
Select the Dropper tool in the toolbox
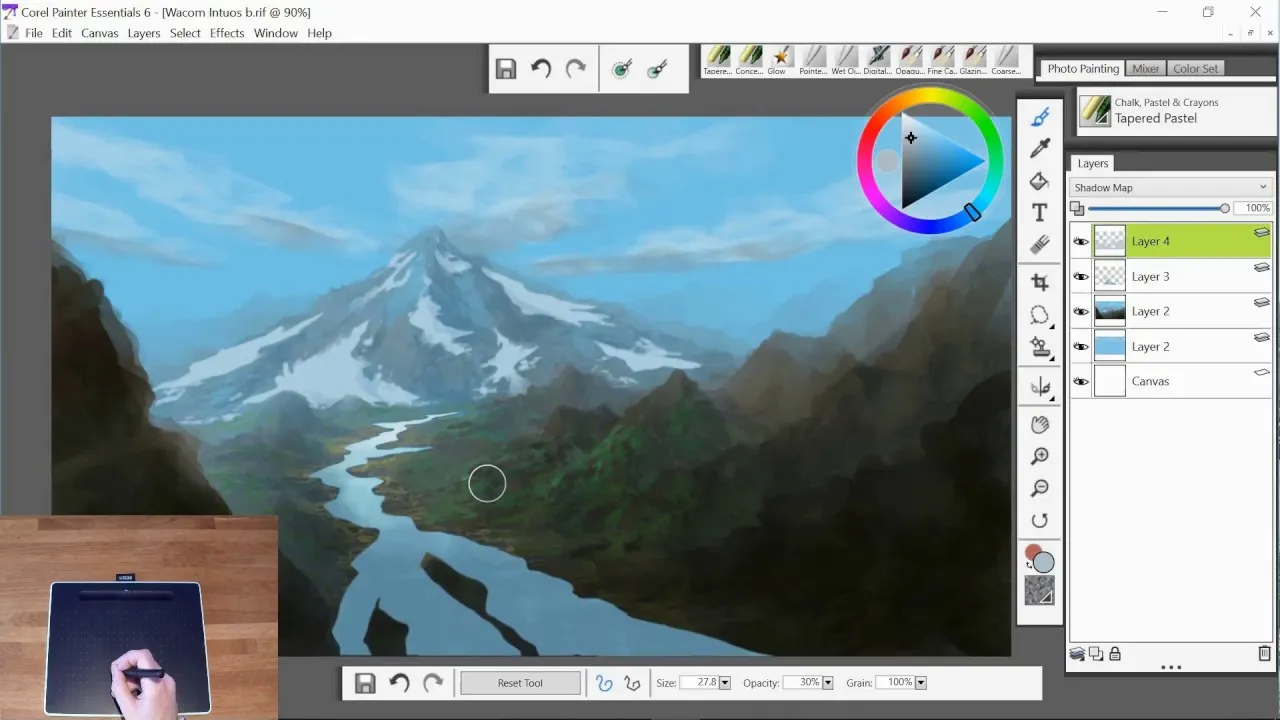tap(1040, 148)
